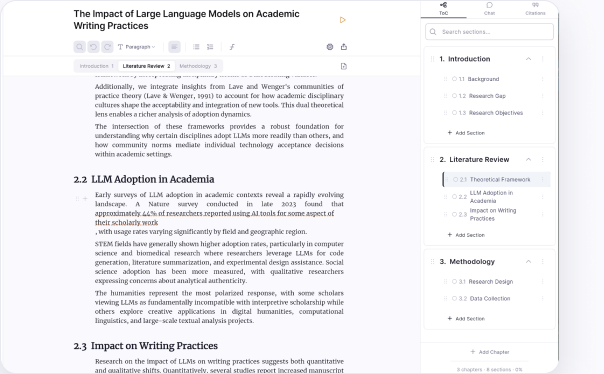Undo the last edit

(93, 47)
